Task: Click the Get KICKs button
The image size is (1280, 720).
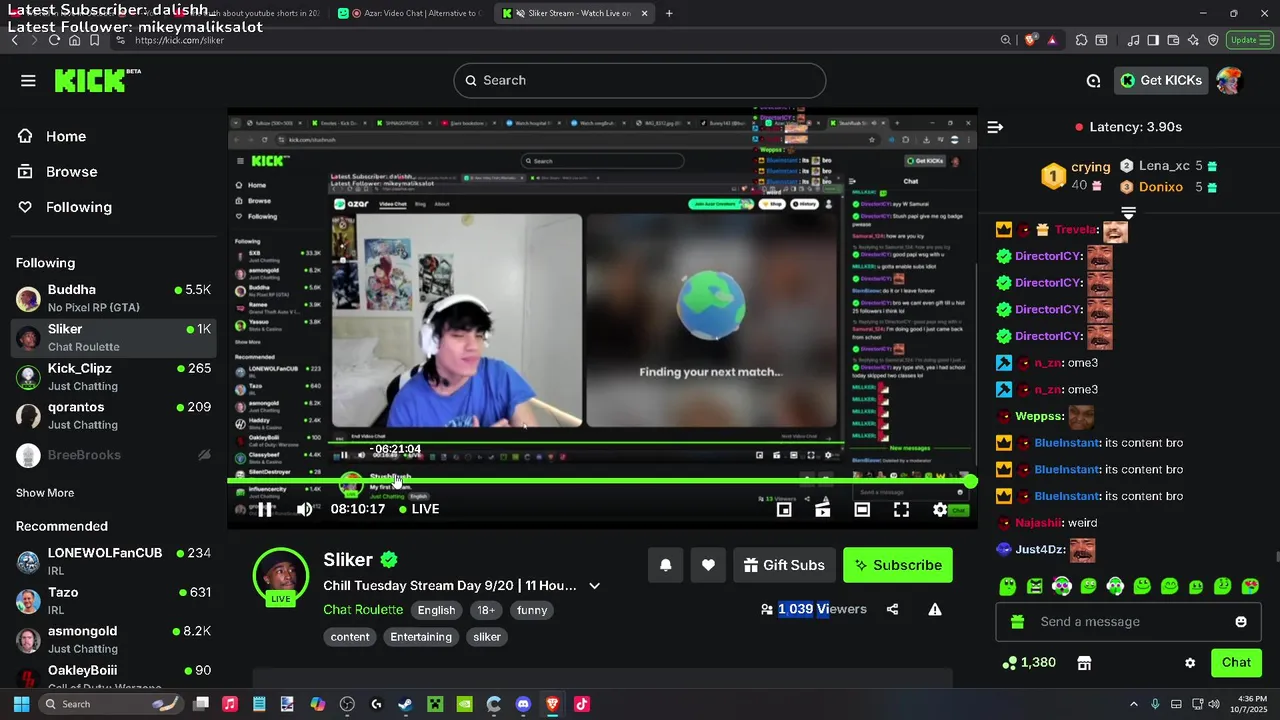Action: pos(1161,81)
